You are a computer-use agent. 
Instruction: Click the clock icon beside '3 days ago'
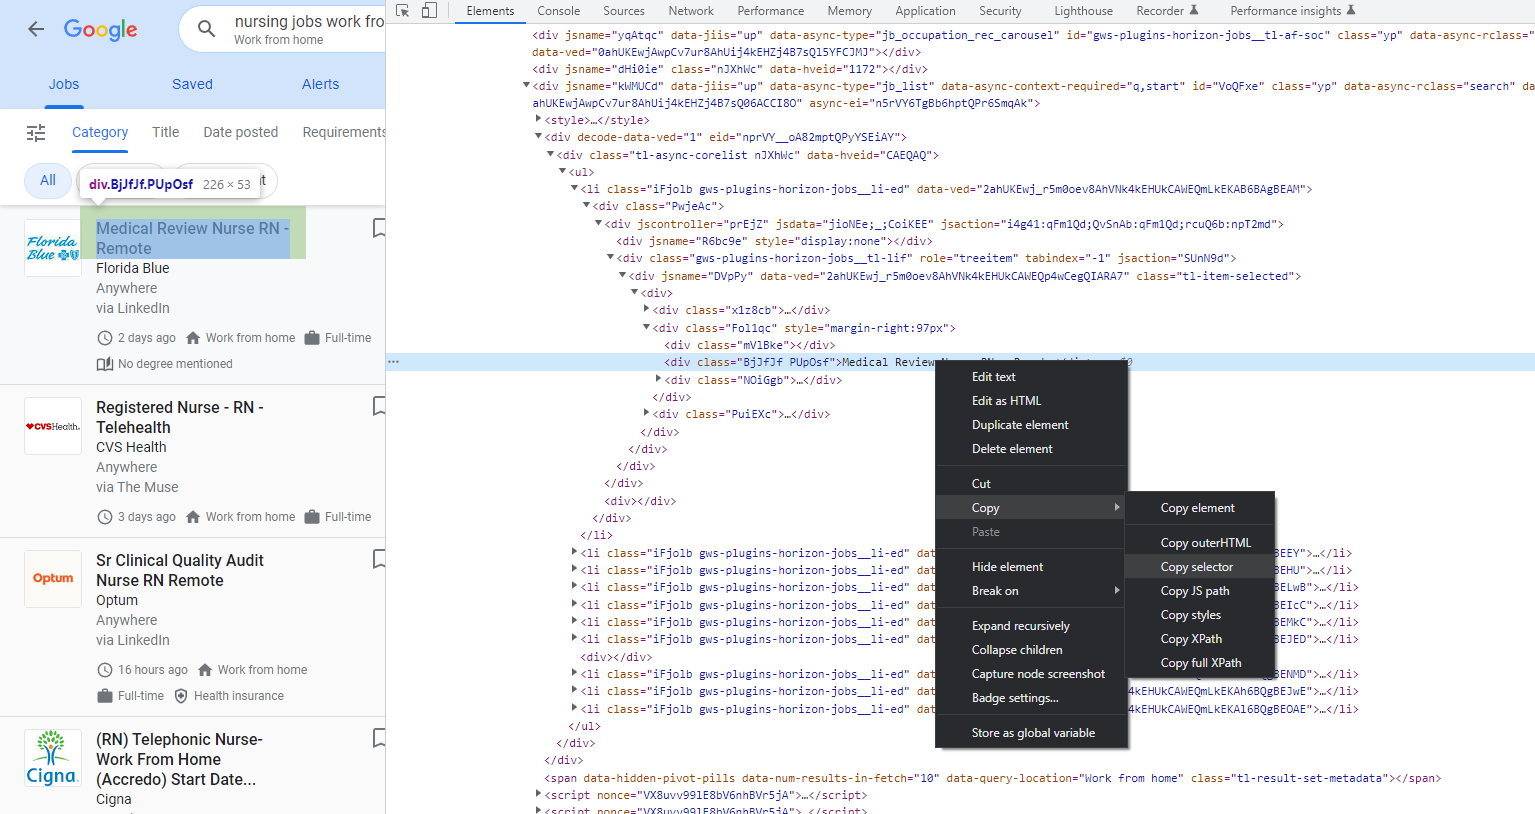pyautogui.click(x=104, y=517)
